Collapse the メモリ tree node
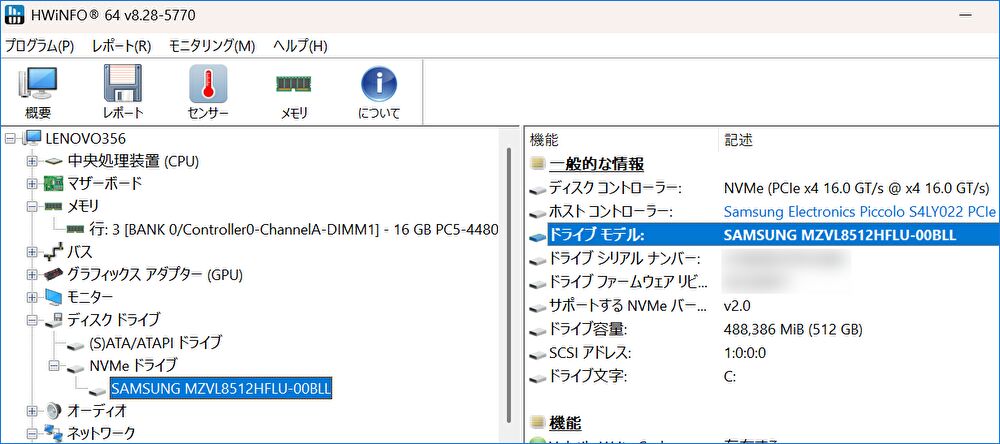 click(32, 207)
